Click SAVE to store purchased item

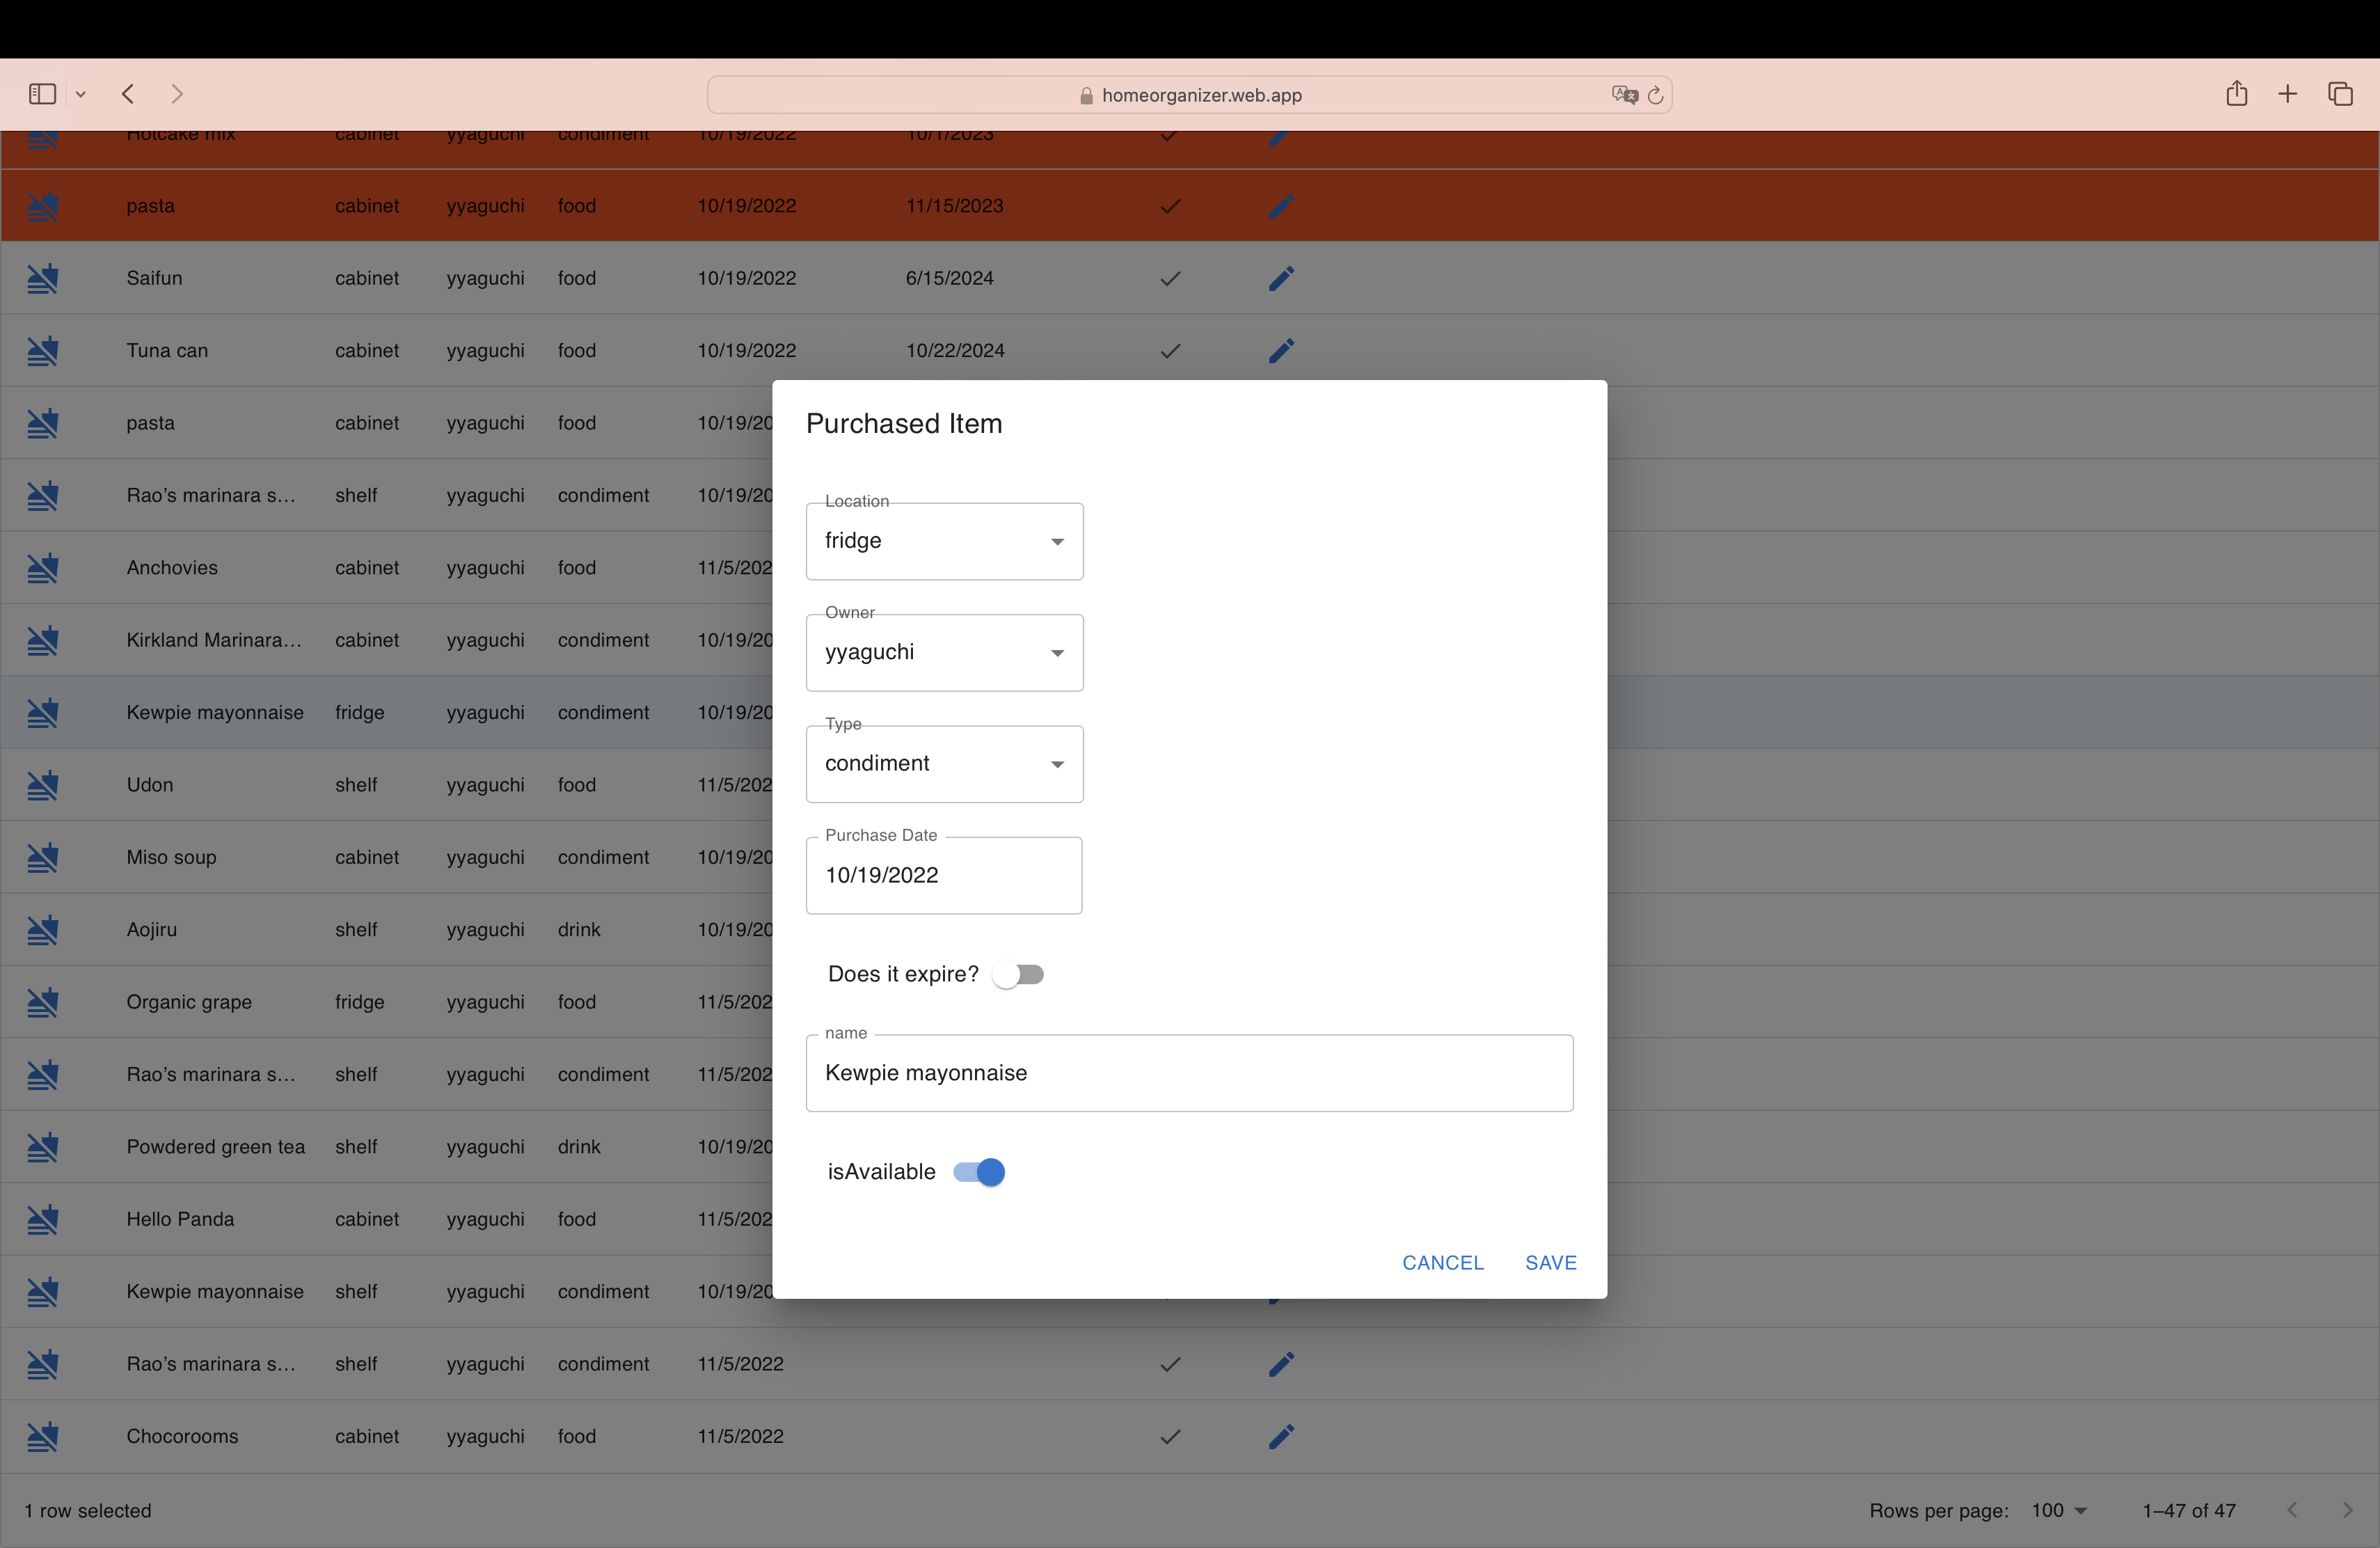1551,1263
